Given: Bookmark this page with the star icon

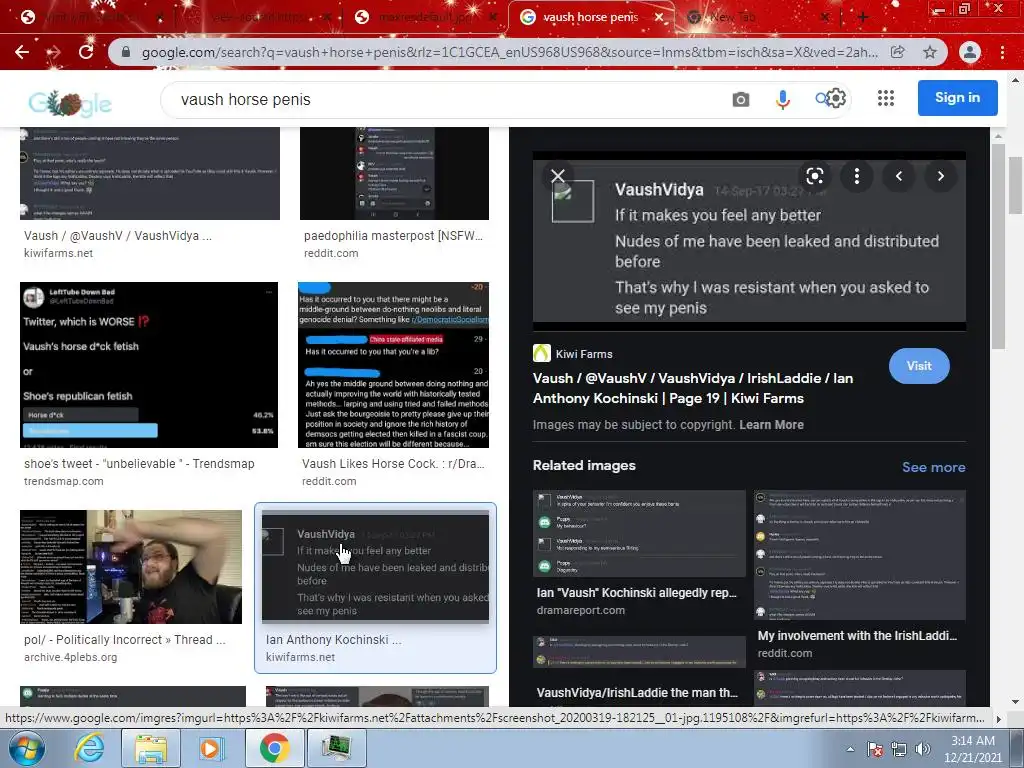Looking at the screenshot, I should 930,52.
